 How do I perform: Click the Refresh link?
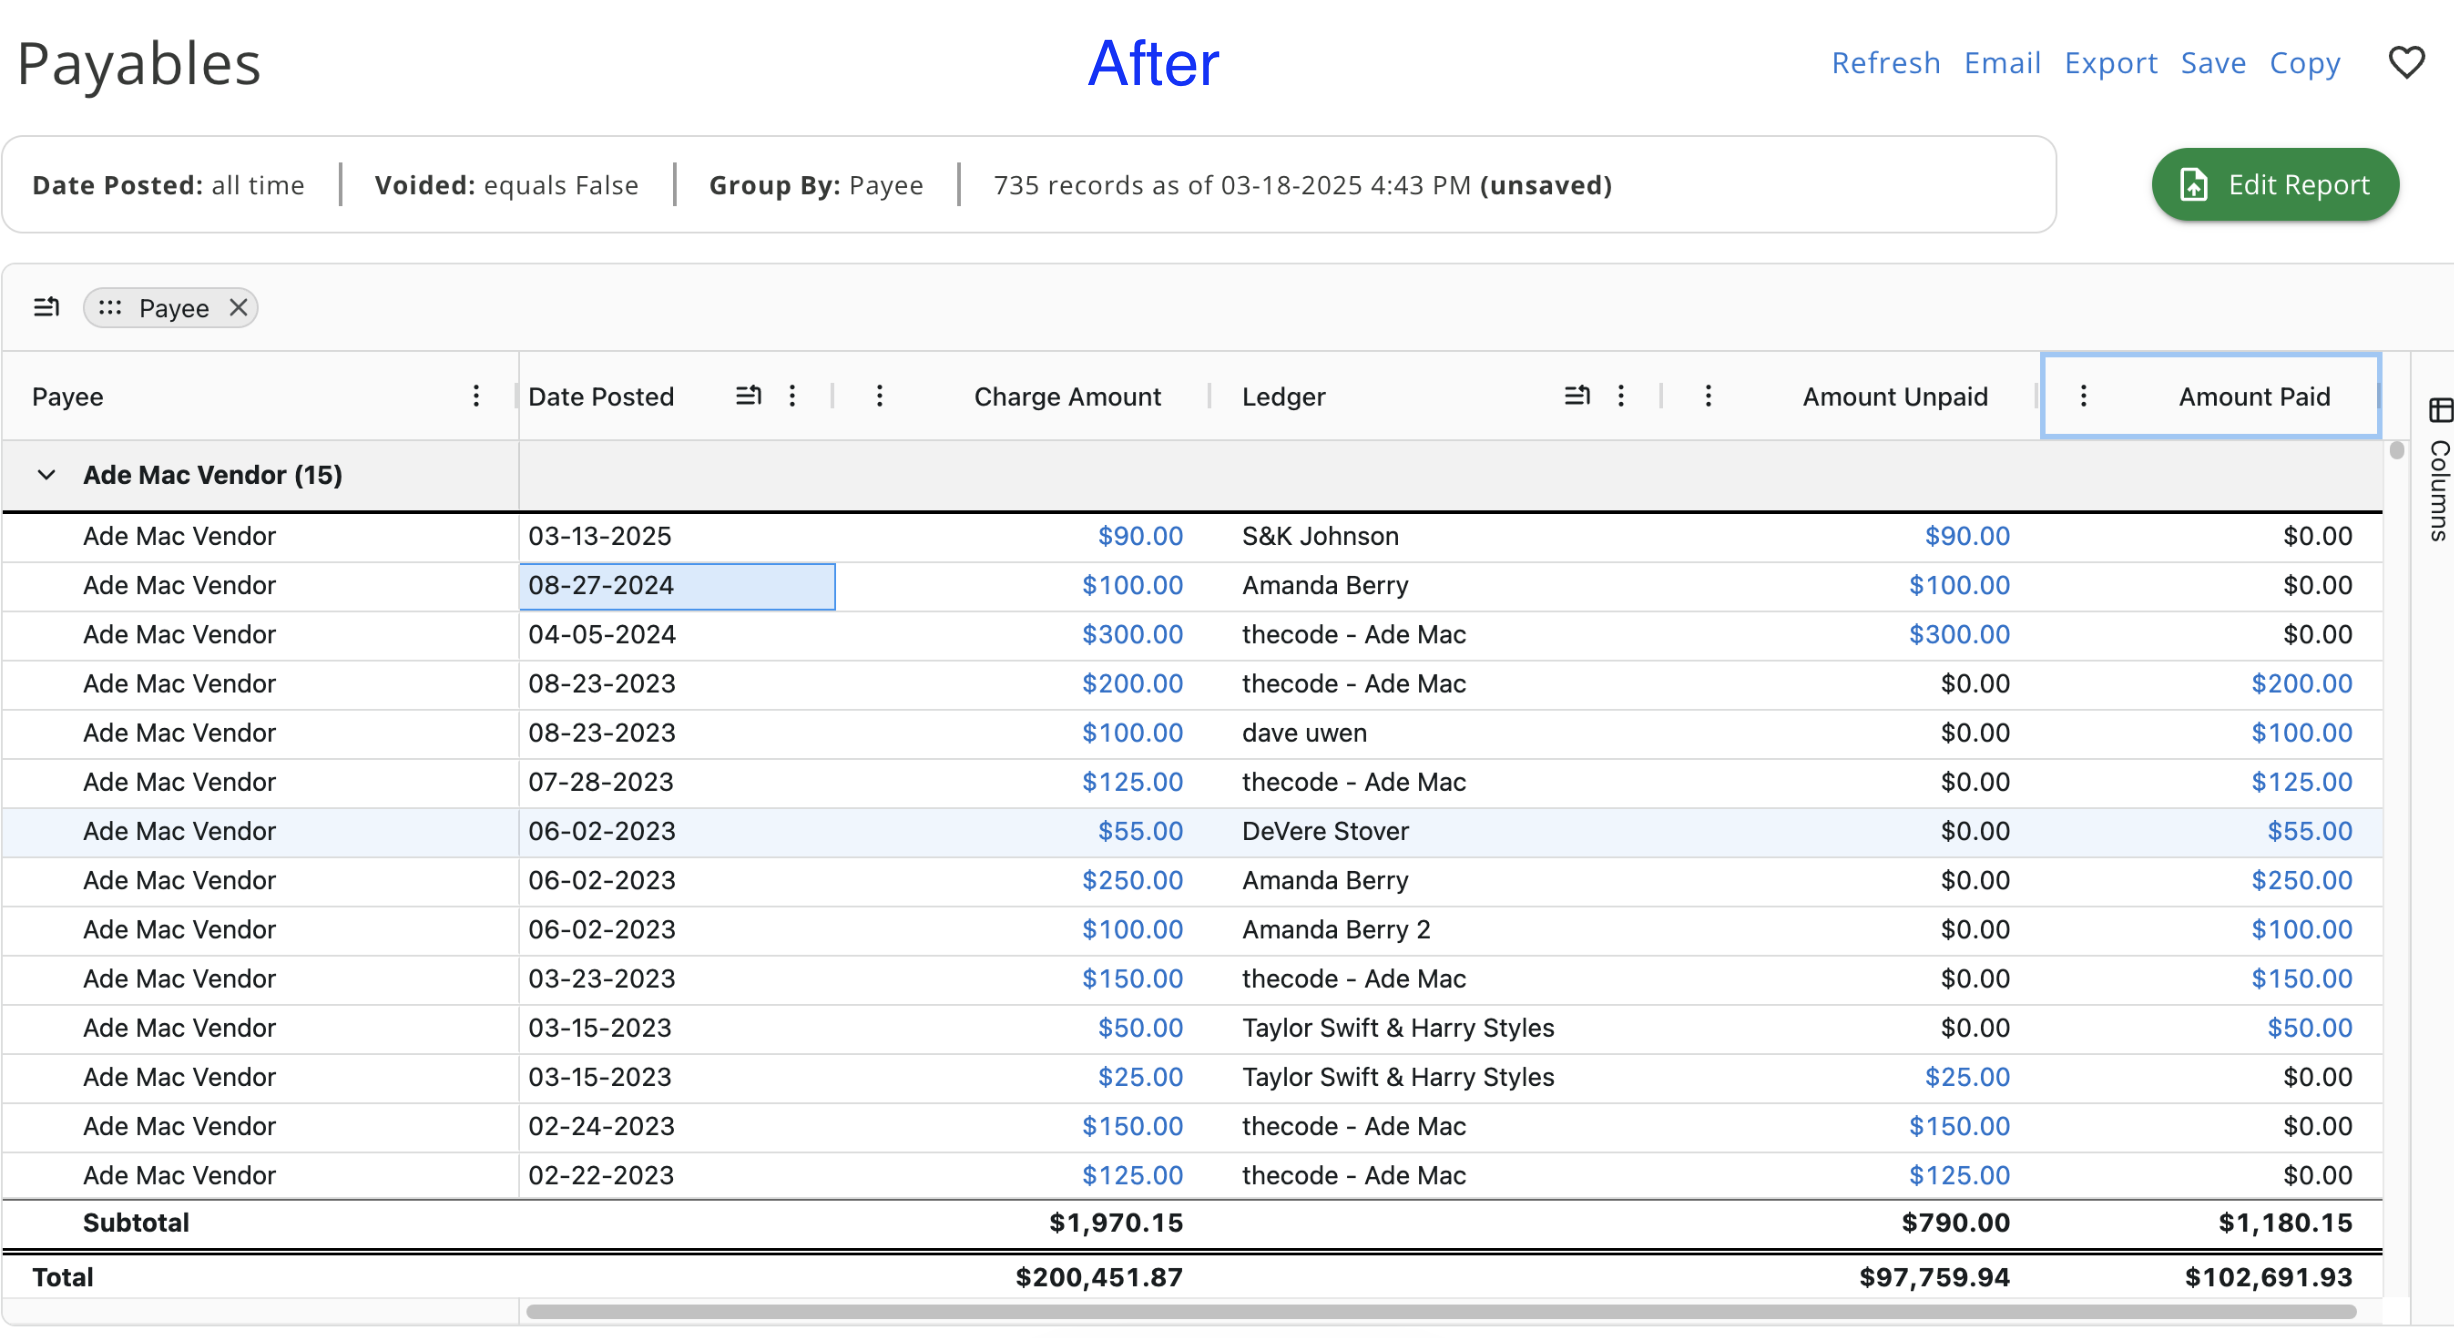pos(1885,63)
